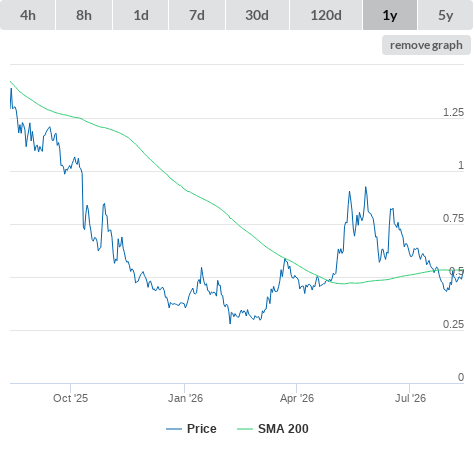Switch chart to 30d range
Image resolution: width=474 pixels, height=455 pixels.
pyautogui.click(x=257, y=15)
